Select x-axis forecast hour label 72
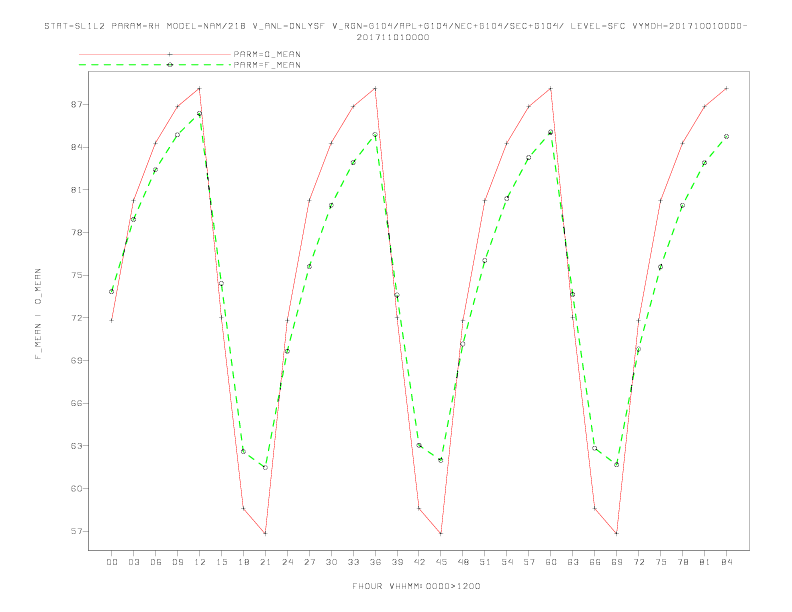Viewport: 792px width, 612px height. pos(639,562)
